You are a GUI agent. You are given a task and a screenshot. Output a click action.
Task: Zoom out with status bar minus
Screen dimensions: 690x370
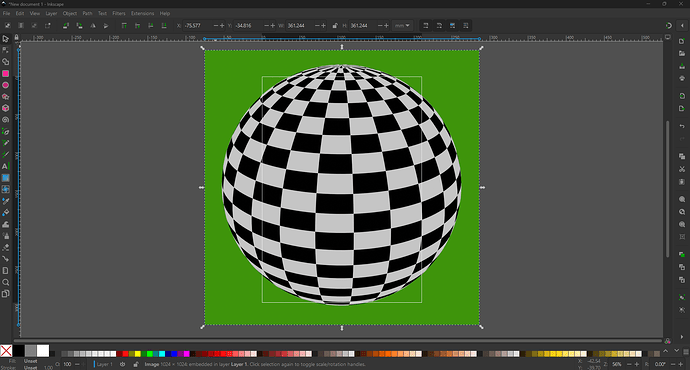pos(629,364)
